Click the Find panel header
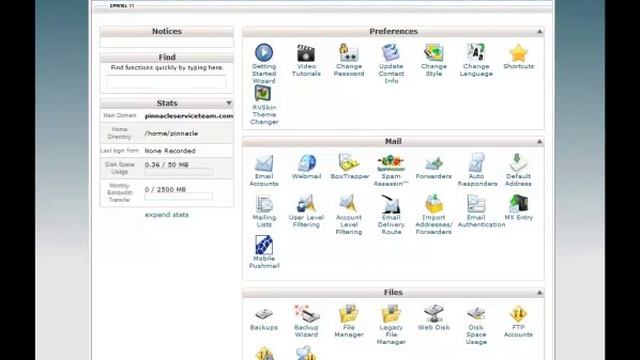 click(x=167, y=57)
